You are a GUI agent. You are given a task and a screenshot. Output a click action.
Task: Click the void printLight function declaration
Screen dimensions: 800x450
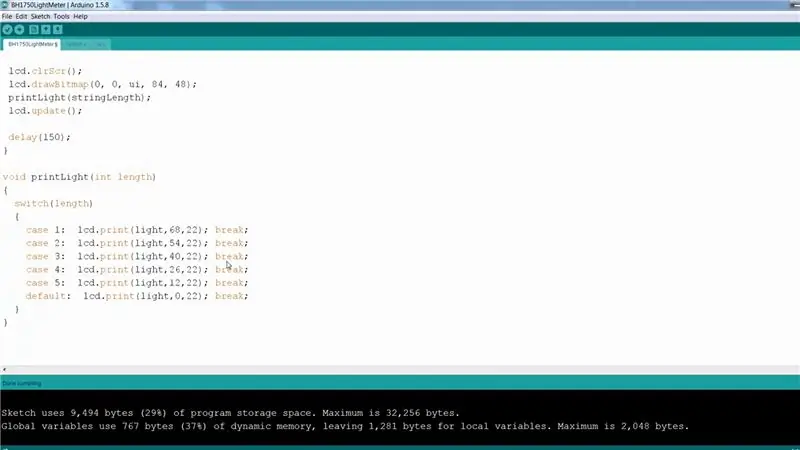pos(79,177)
